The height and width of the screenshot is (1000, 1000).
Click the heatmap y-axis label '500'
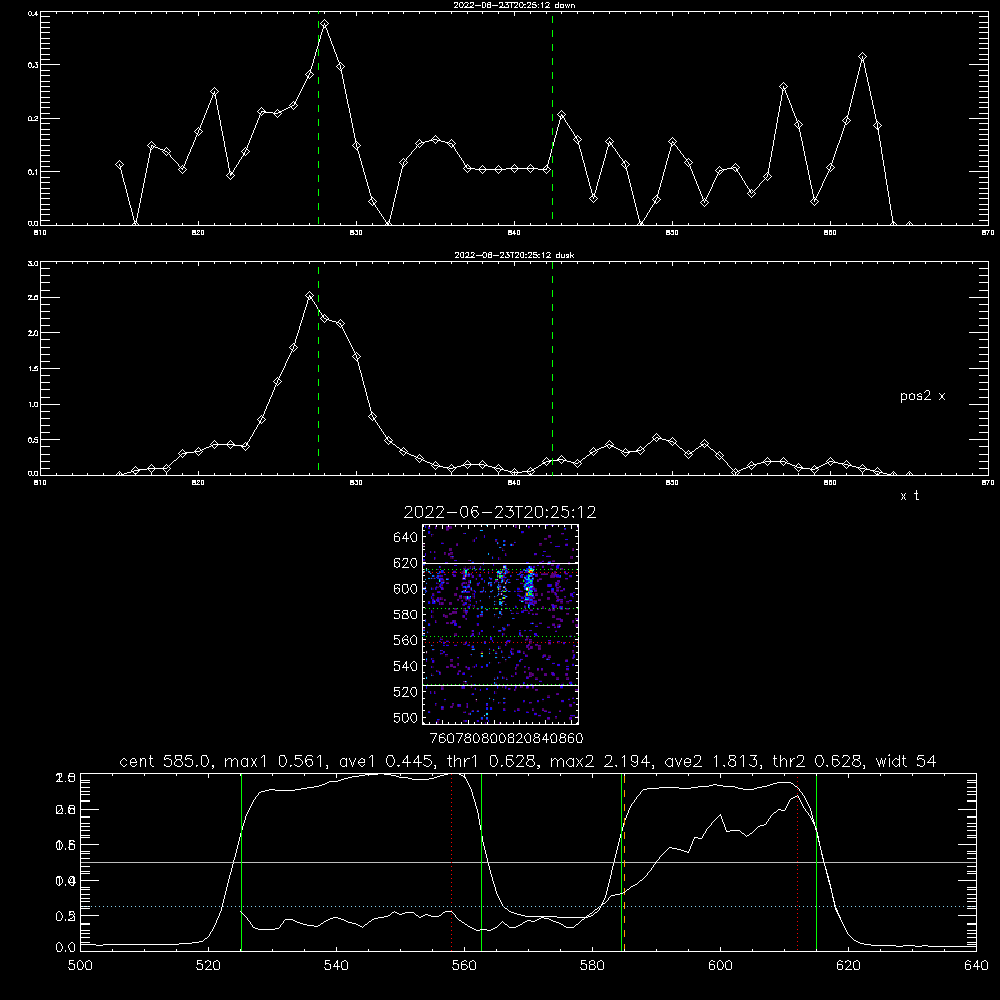point(406,717)
